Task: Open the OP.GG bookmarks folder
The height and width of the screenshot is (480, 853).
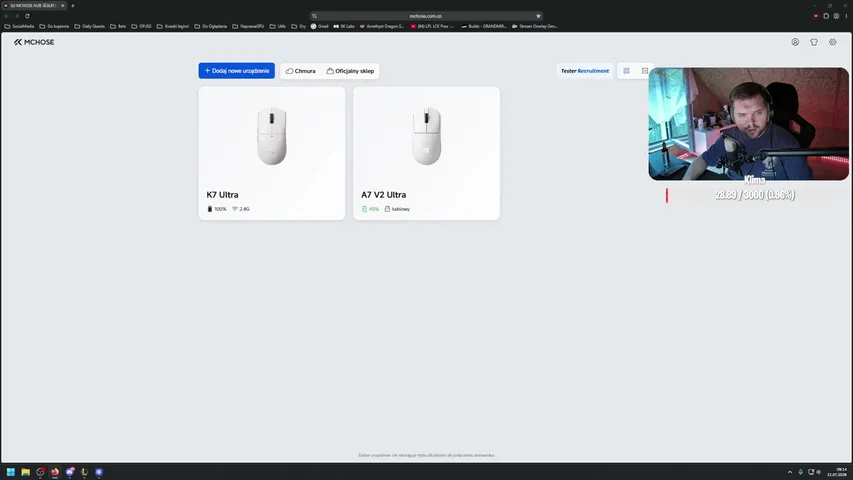Action: click(141, 26)
